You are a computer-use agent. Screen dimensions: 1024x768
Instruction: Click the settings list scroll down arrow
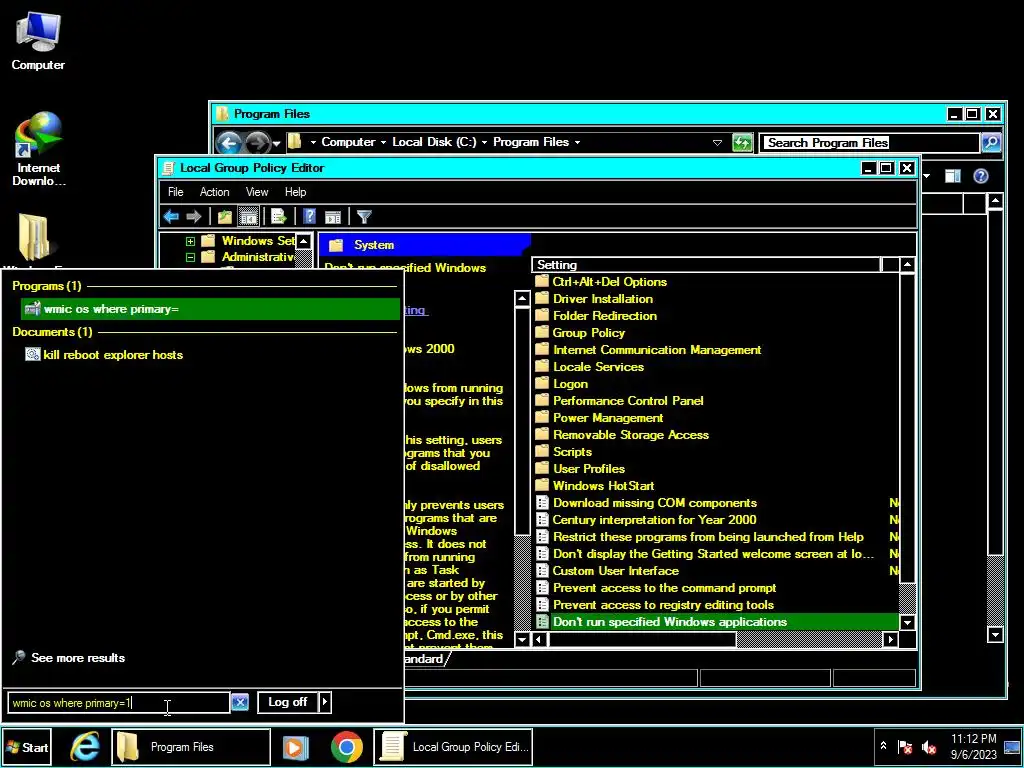pyautogui.click(x=907, y=622)
